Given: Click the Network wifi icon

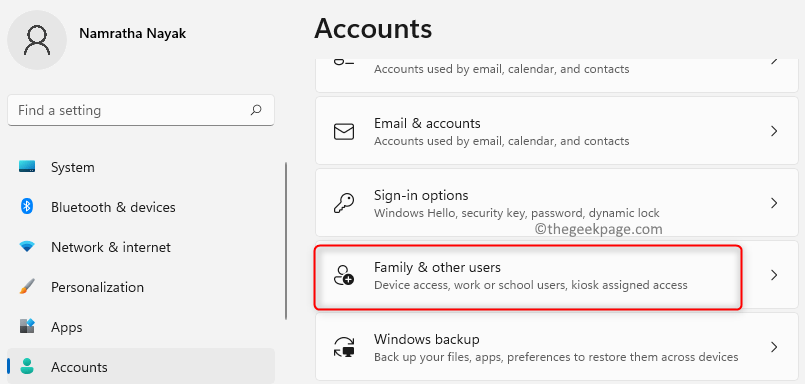Looking at the screenshot, I should [x=27, y=247].
